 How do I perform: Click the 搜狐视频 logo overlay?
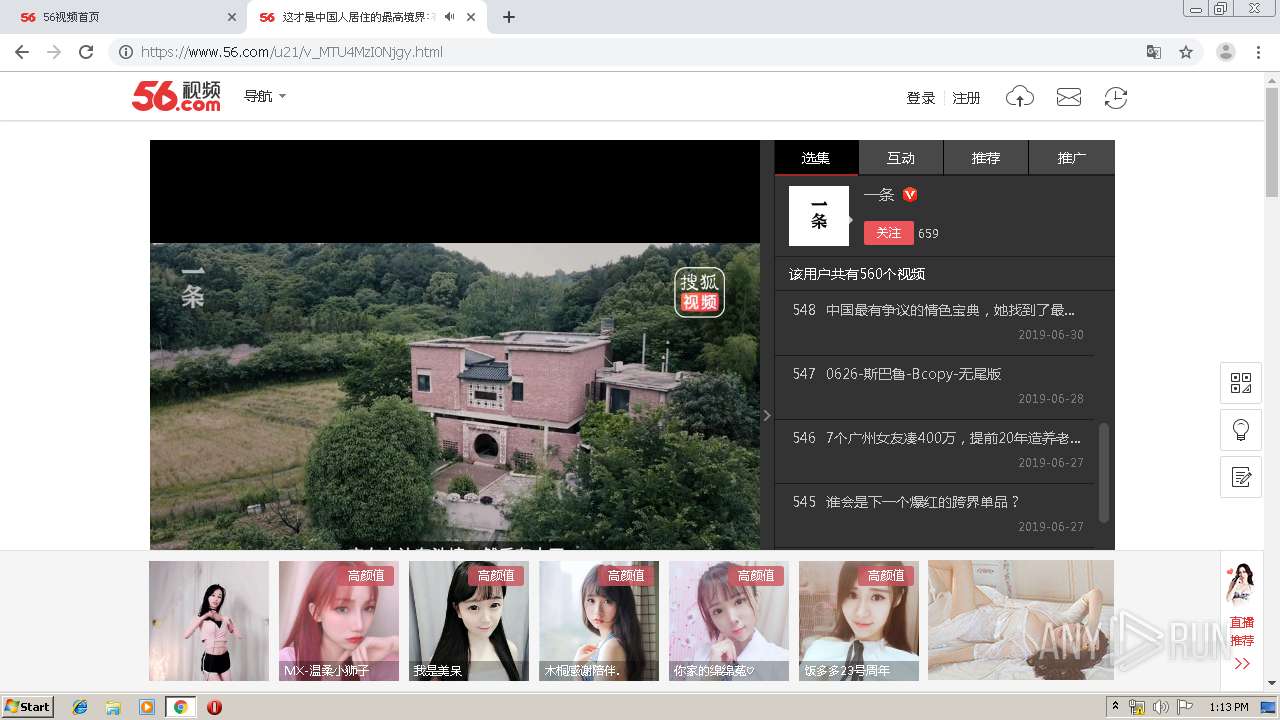coord(699,291)
